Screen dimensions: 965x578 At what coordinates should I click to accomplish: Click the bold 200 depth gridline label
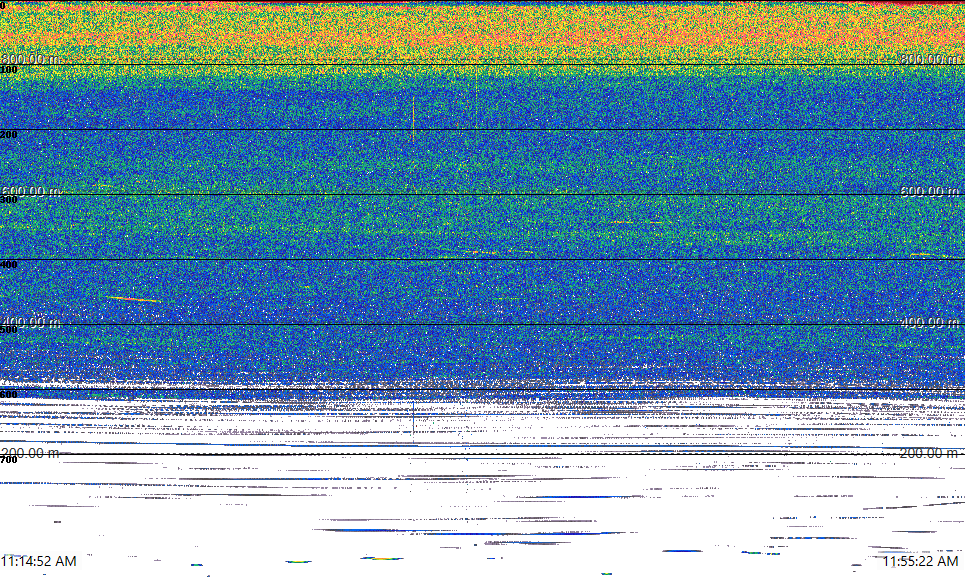[9, 135]
